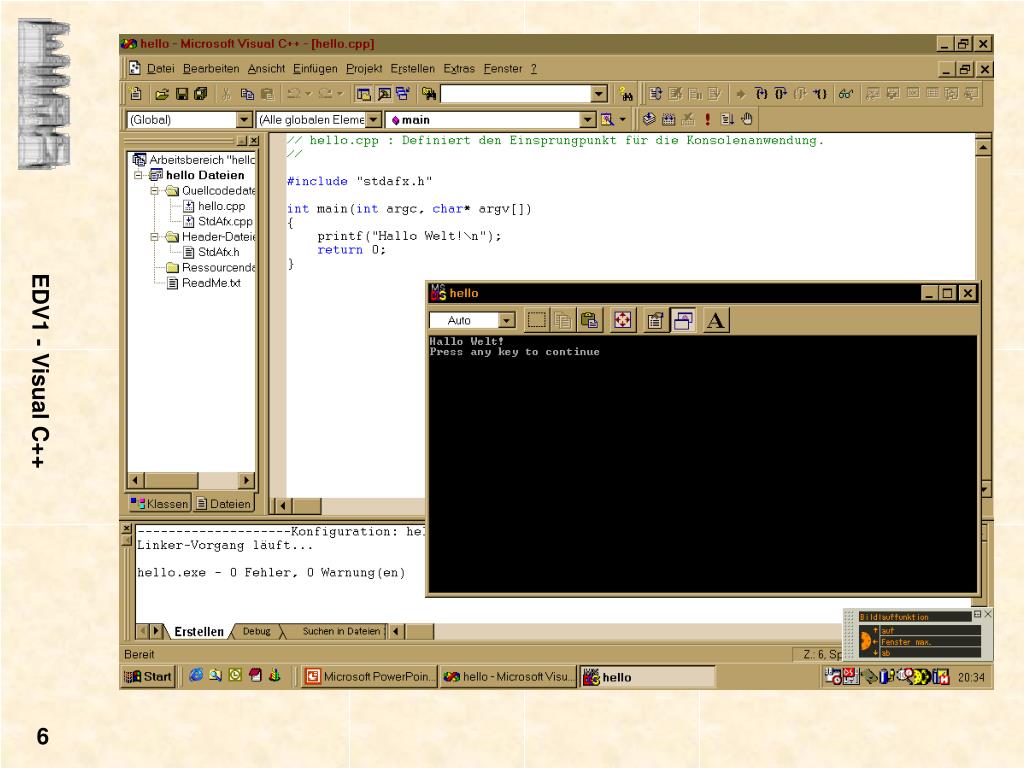Select StdAfx.cpp in the file tree
Image resolution: width=1024 pixels, height=768 pixels.
225,221
